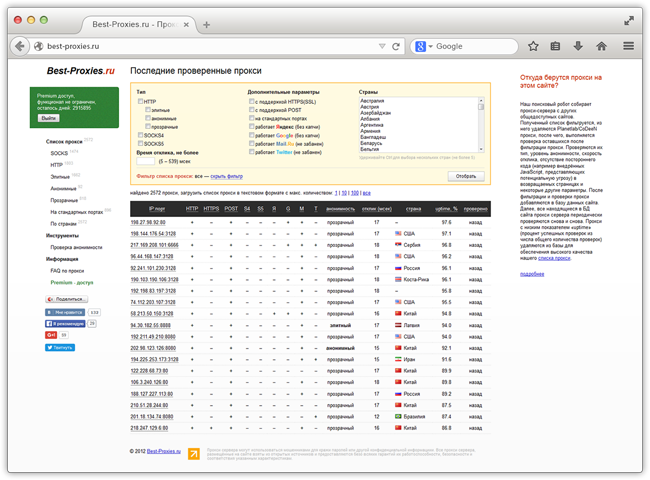Click the response time input field
This screenshot has width=650, height=480.
point(146,162)
